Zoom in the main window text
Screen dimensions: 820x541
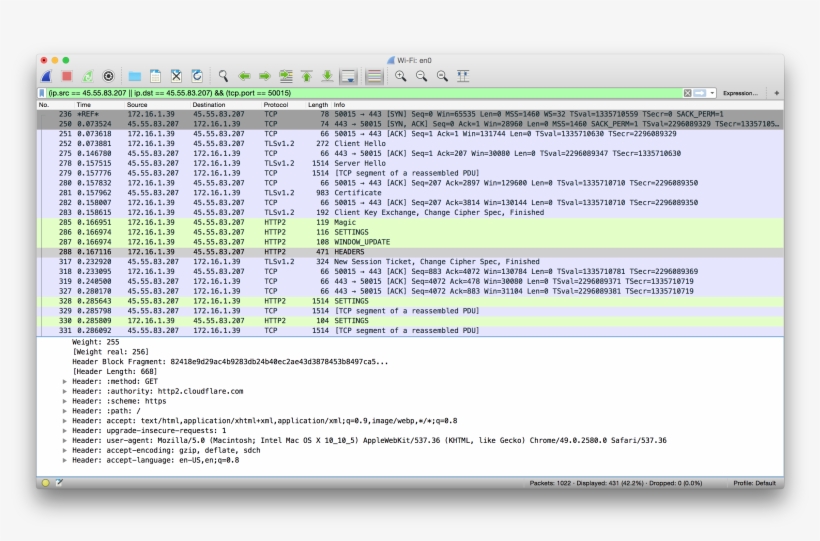coord(401,76)
